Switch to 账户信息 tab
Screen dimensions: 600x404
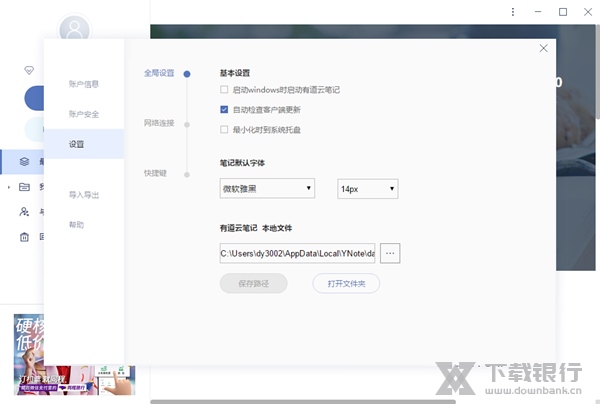pyautogui.click(x=84, y=84)
